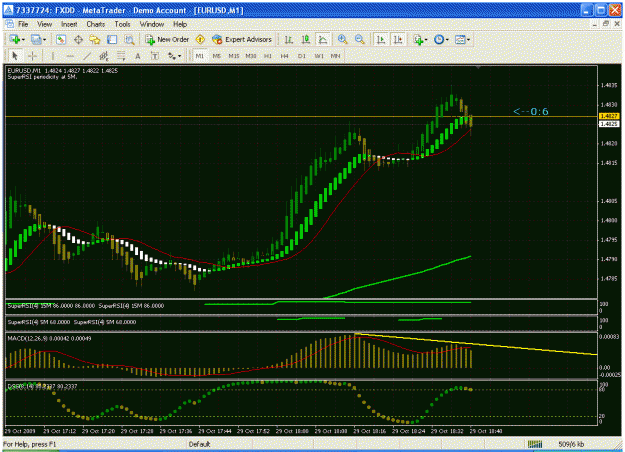Viewport: 625px width, 452px height.
Task: Open the New Chart toolbar icon
Action: tap(15, 39)
